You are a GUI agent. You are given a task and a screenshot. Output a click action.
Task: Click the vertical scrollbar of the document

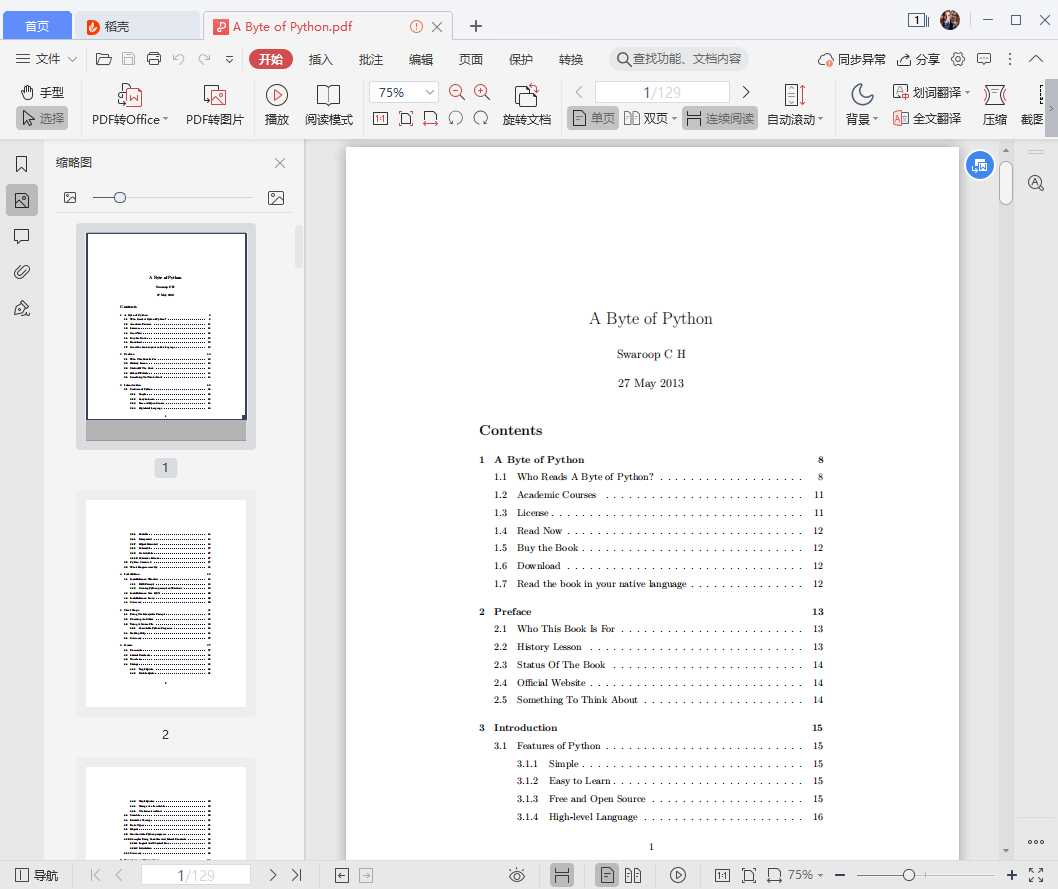(1006, 182)
